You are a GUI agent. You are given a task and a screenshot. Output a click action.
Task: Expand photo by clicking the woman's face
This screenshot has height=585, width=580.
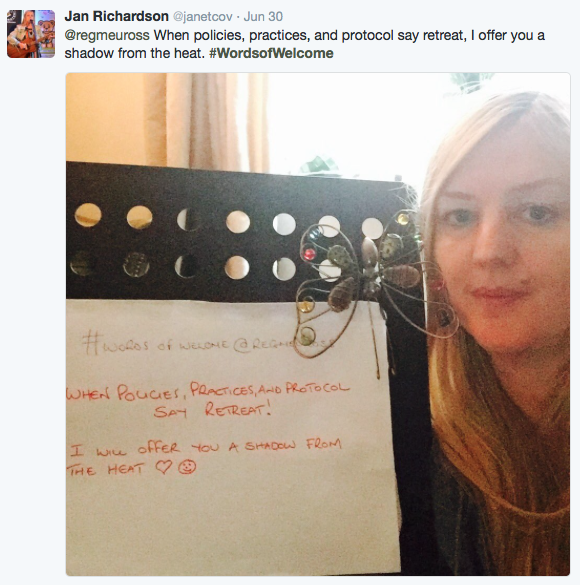click(x=504, y=243)
